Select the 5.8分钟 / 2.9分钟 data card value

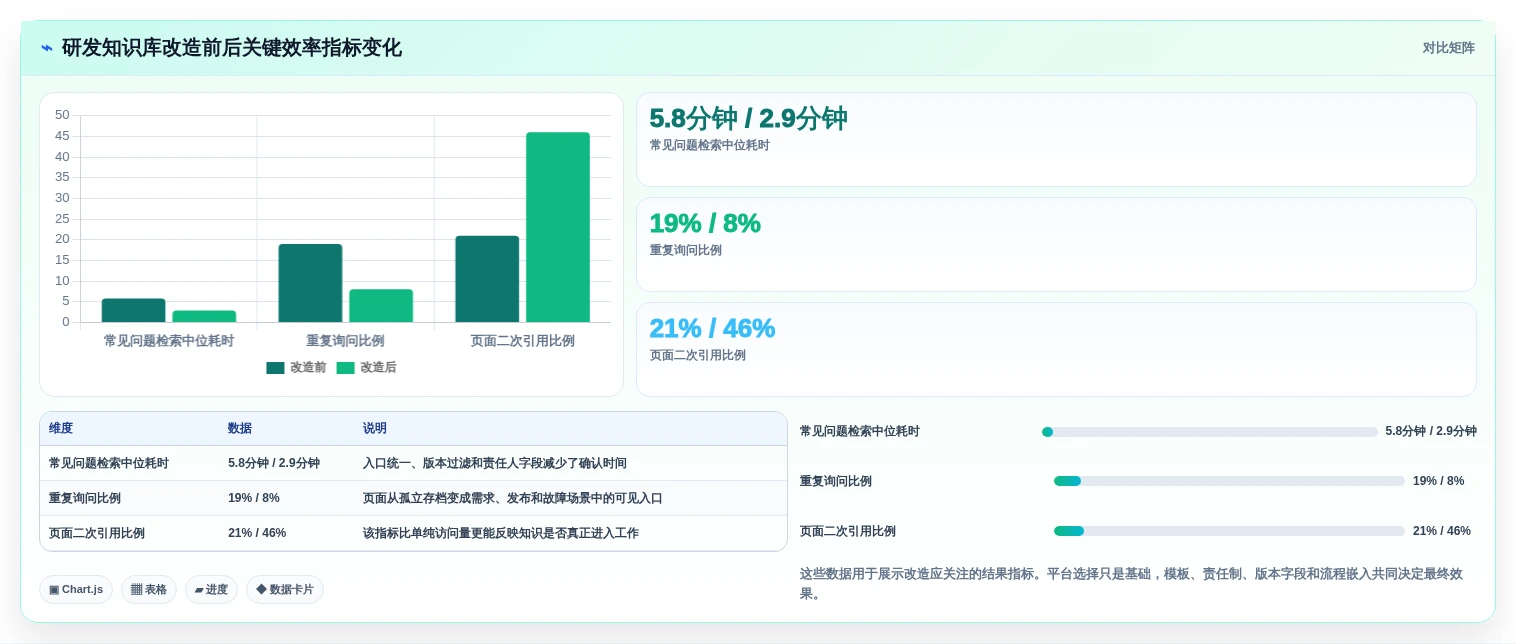click(x=748, y=119)
